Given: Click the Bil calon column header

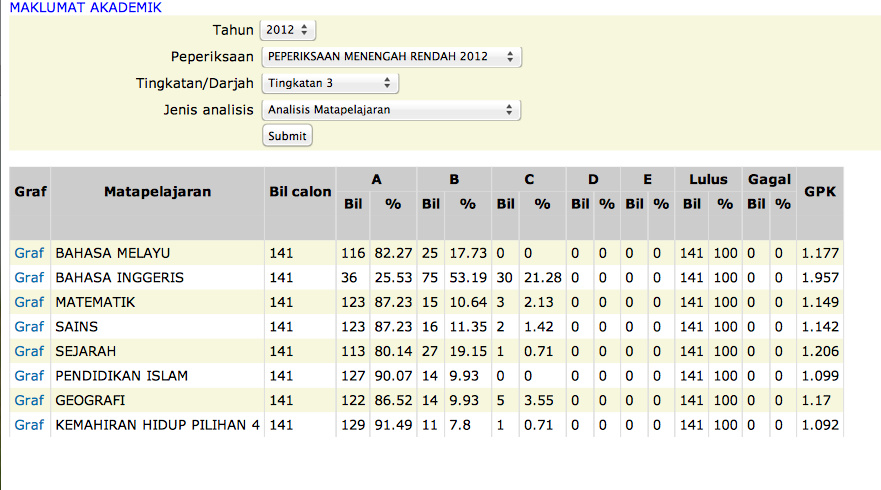Looking at the screenshot, I should 300,191.
